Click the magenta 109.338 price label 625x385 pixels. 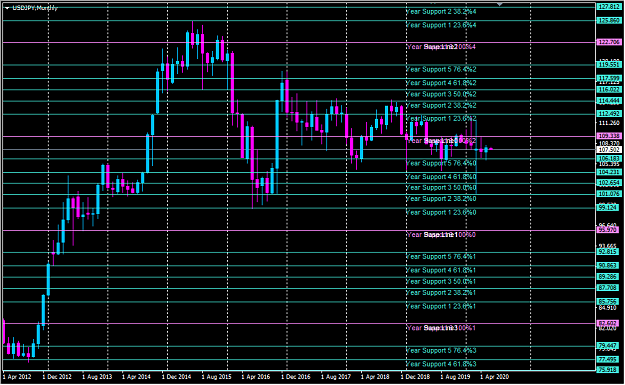pyautogui.click(x=609, y=136)
